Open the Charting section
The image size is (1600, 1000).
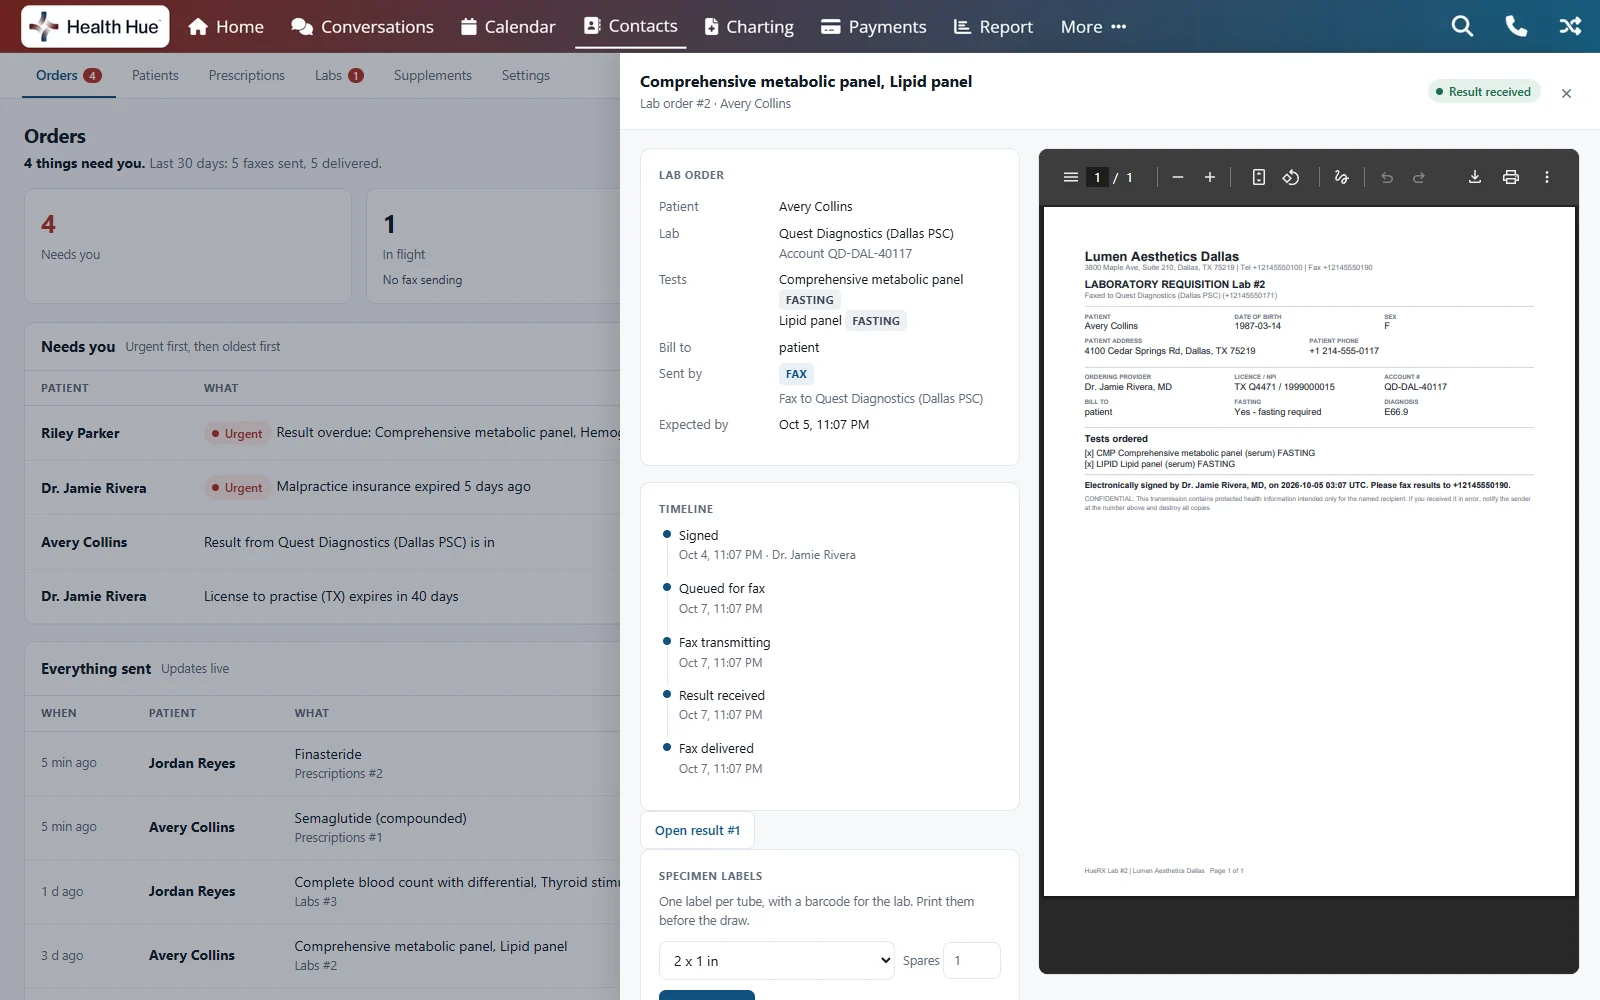tap(749, 27)
